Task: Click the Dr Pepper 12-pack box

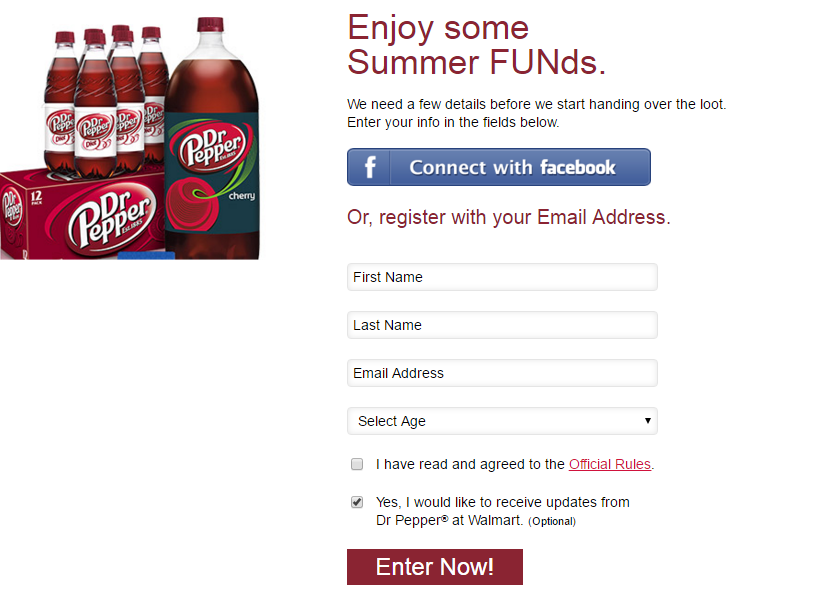Action: coord(80,215)
